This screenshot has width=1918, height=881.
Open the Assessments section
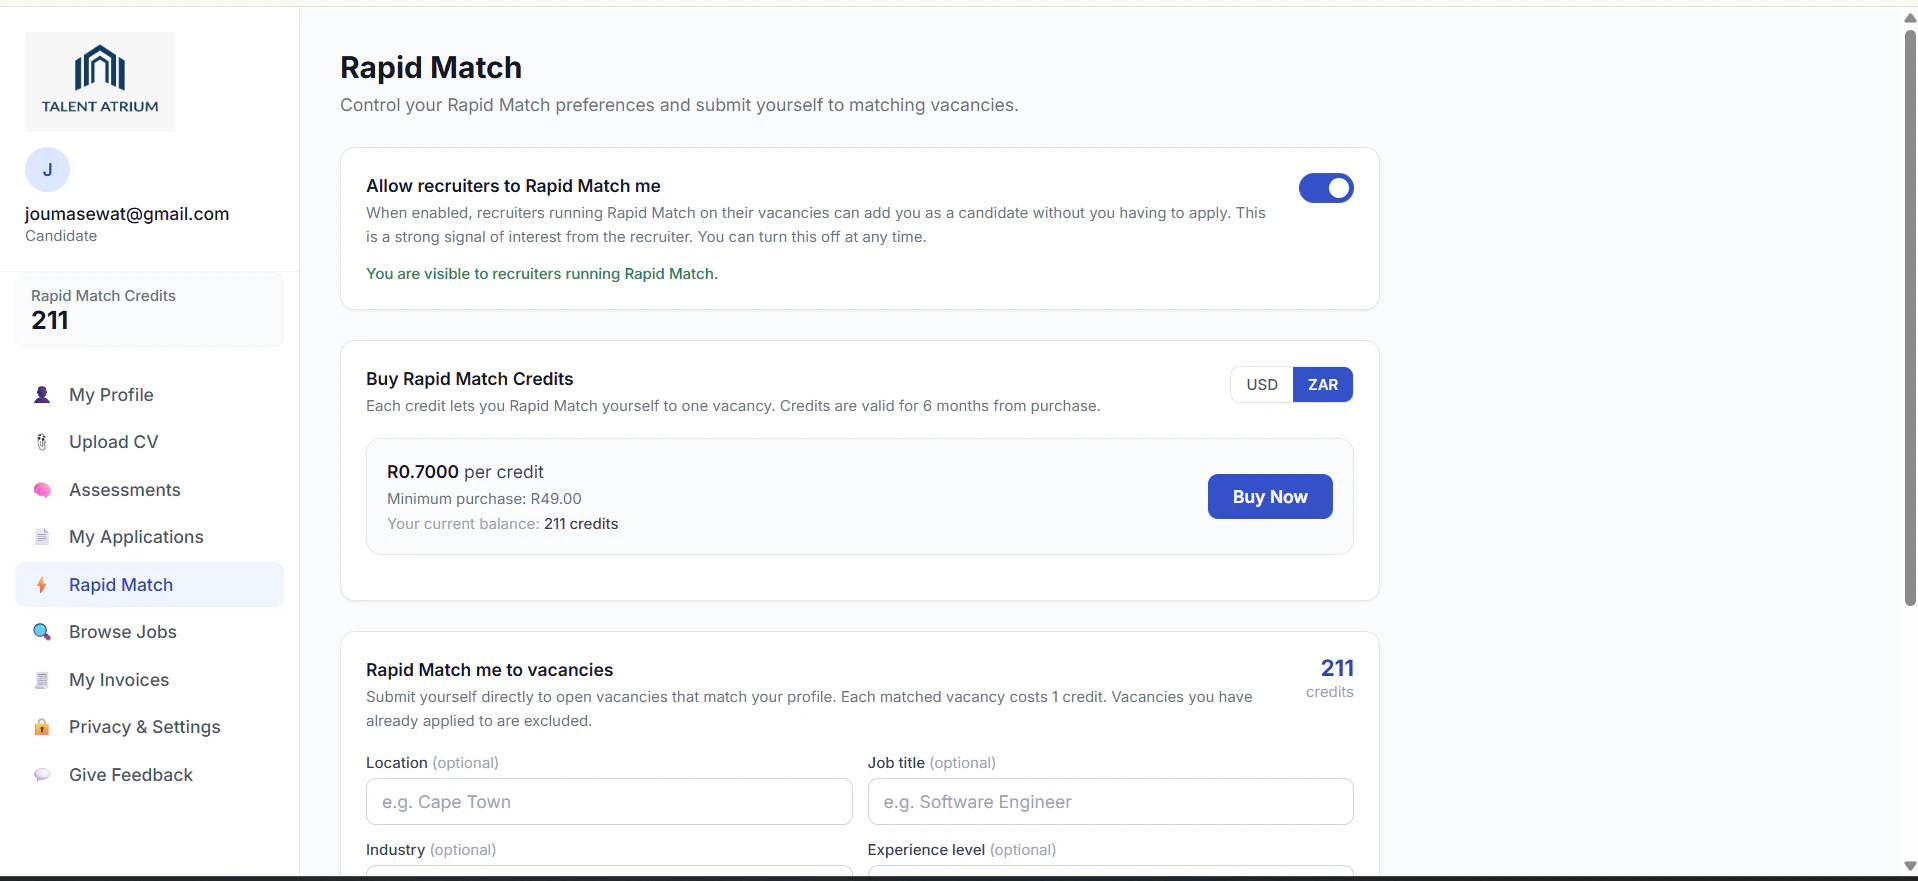[x=149, y=490]
